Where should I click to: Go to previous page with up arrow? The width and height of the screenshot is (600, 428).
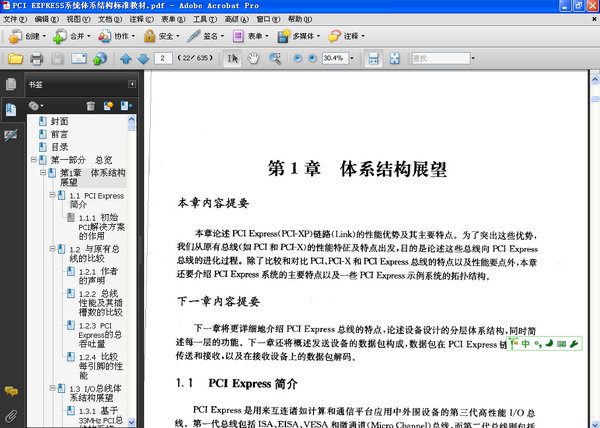(126, 59)
